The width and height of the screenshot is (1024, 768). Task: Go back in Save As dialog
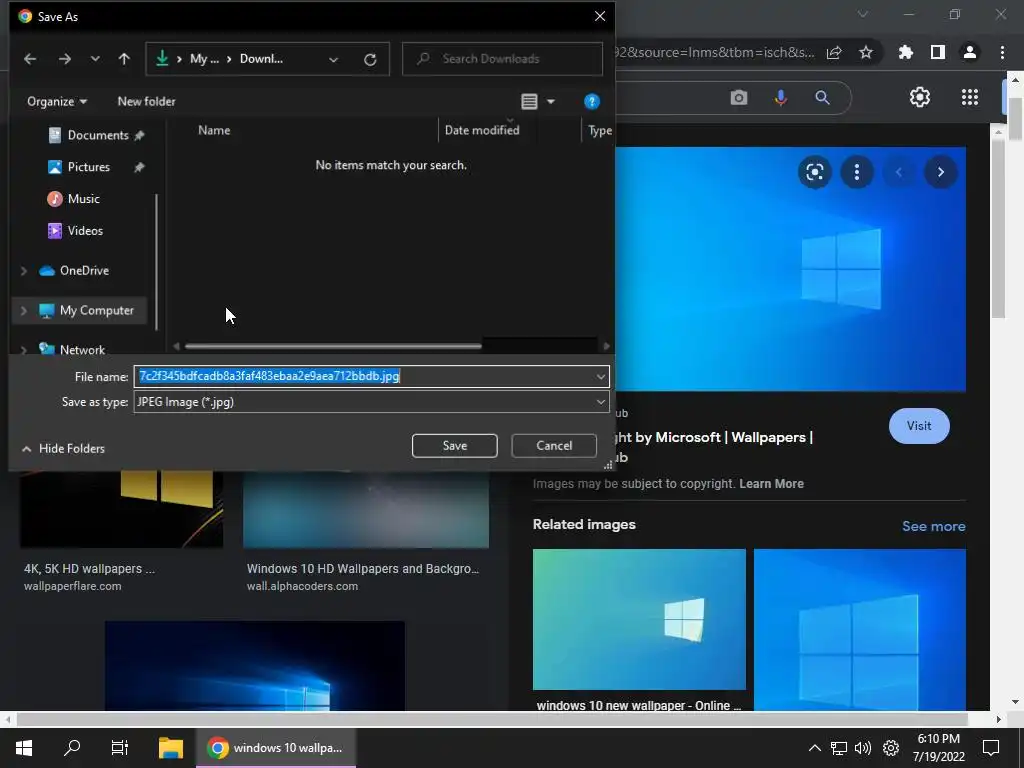30,59
